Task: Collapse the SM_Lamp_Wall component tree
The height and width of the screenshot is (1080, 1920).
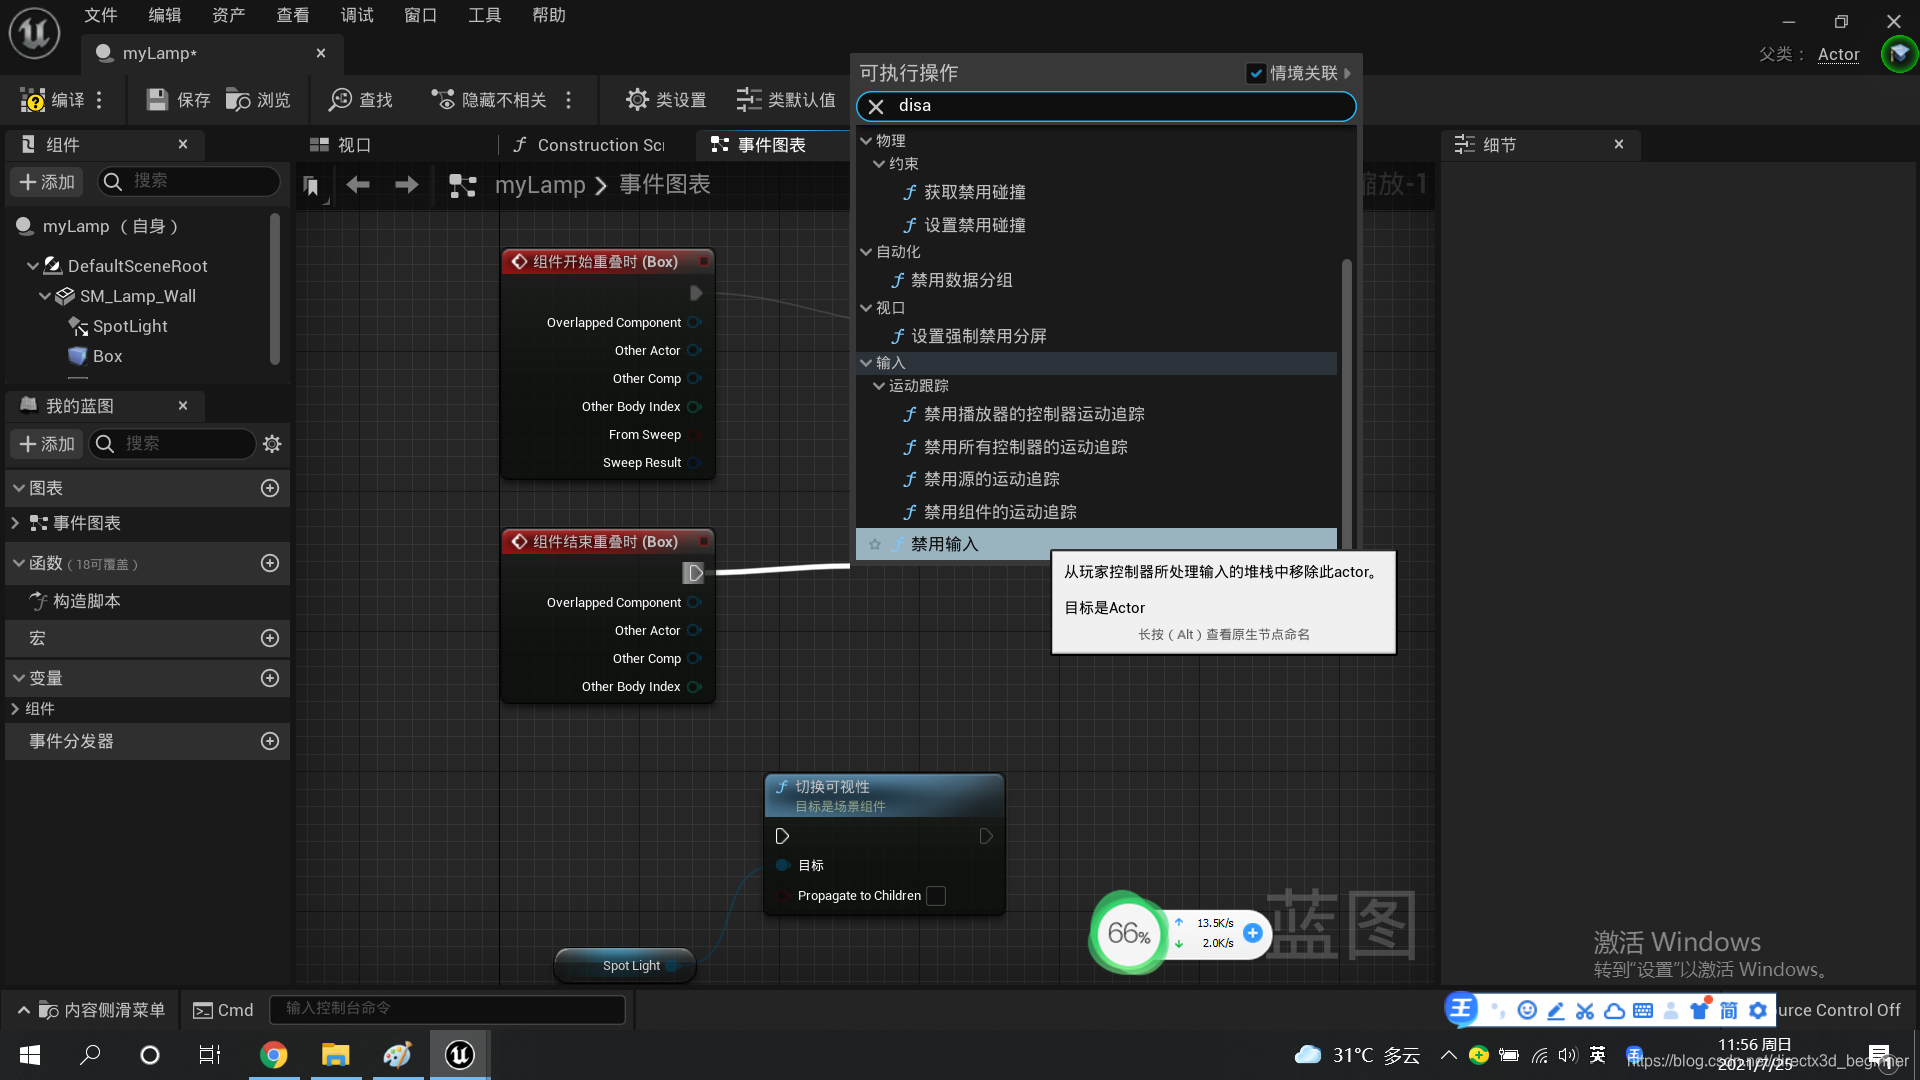Action: (45, 296)
